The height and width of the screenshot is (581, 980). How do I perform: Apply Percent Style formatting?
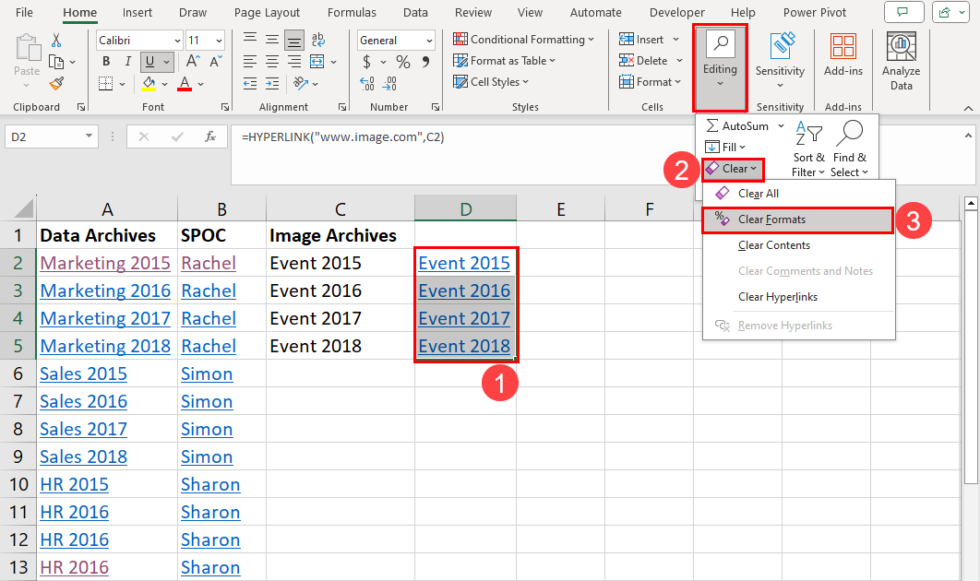click(402, 61)
